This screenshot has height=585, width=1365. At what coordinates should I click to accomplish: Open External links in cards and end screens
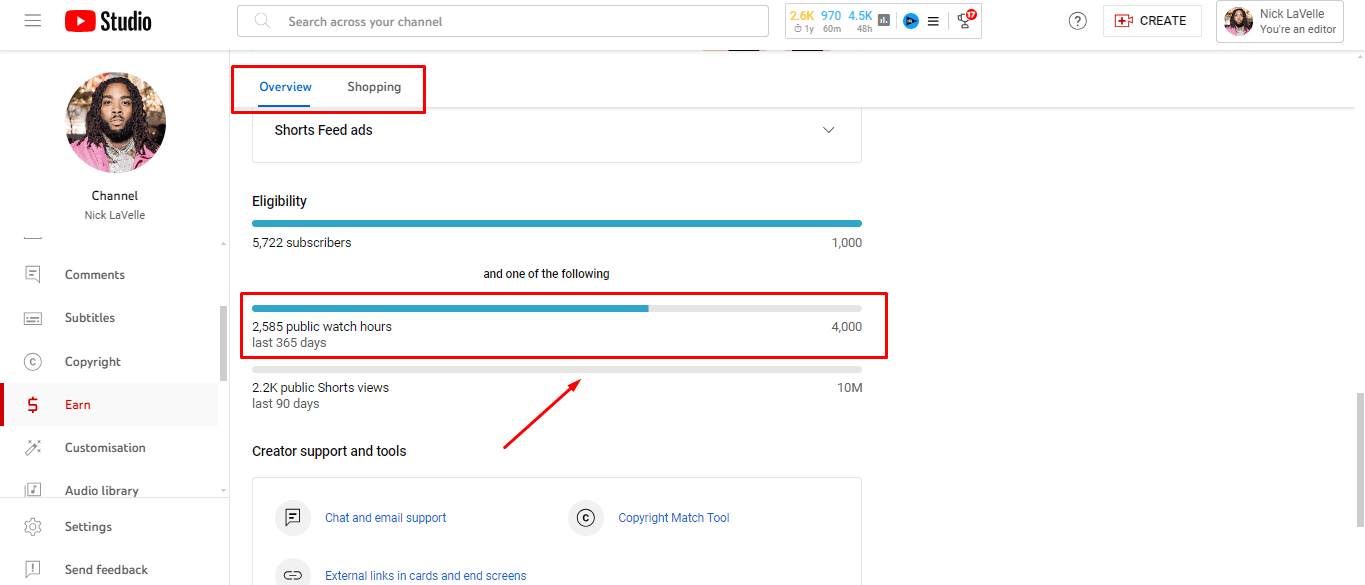pos(426,576)
